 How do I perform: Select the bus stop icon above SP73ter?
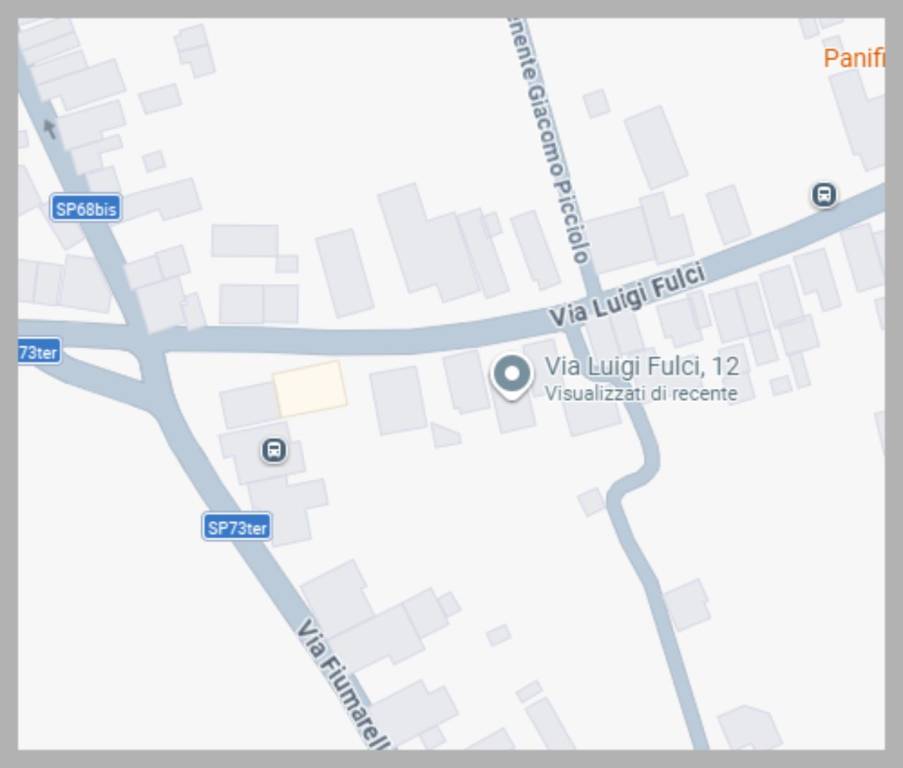(x=274, y=450)
